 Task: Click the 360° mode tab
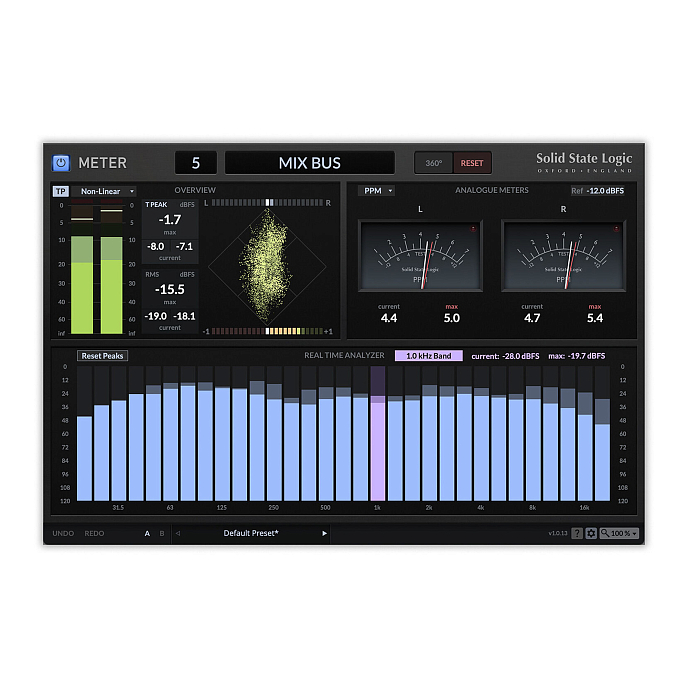point(434,163)
